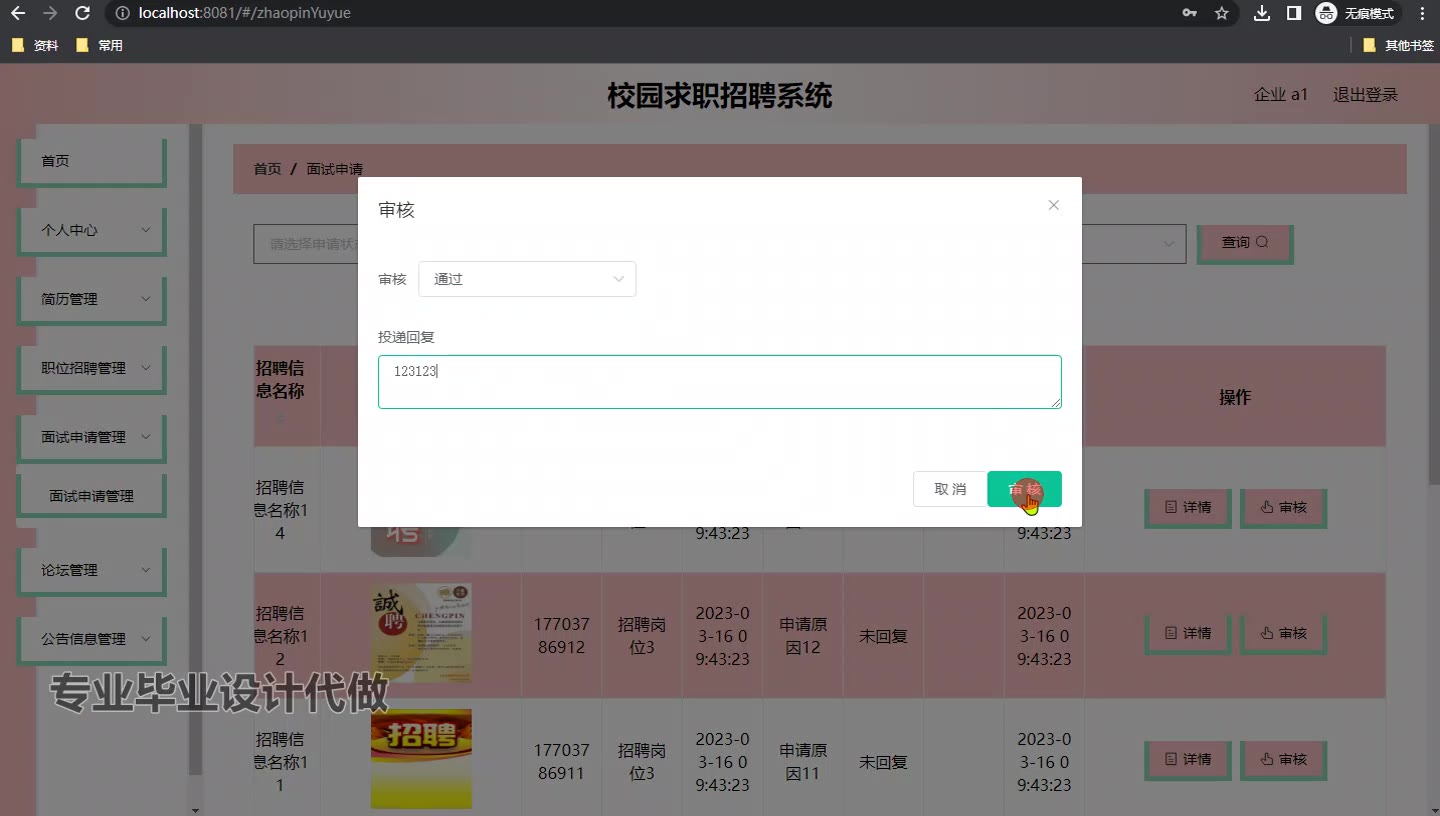Cancel the review with 取消
1440x816 pixels.
click(950, 489)
